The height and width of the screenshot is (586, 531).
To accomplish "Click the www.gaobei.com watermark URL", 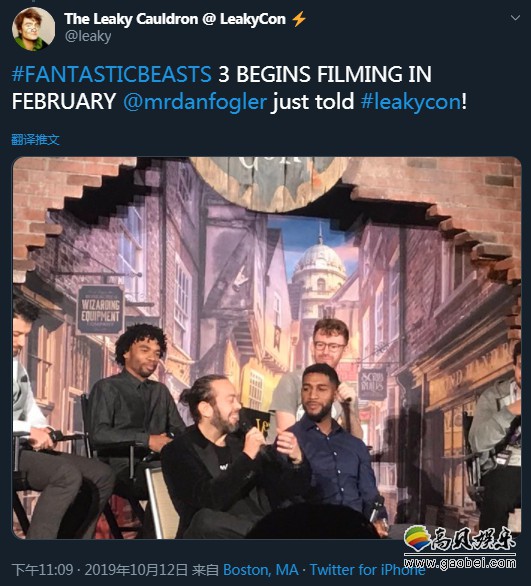I will tap(460, 562).
